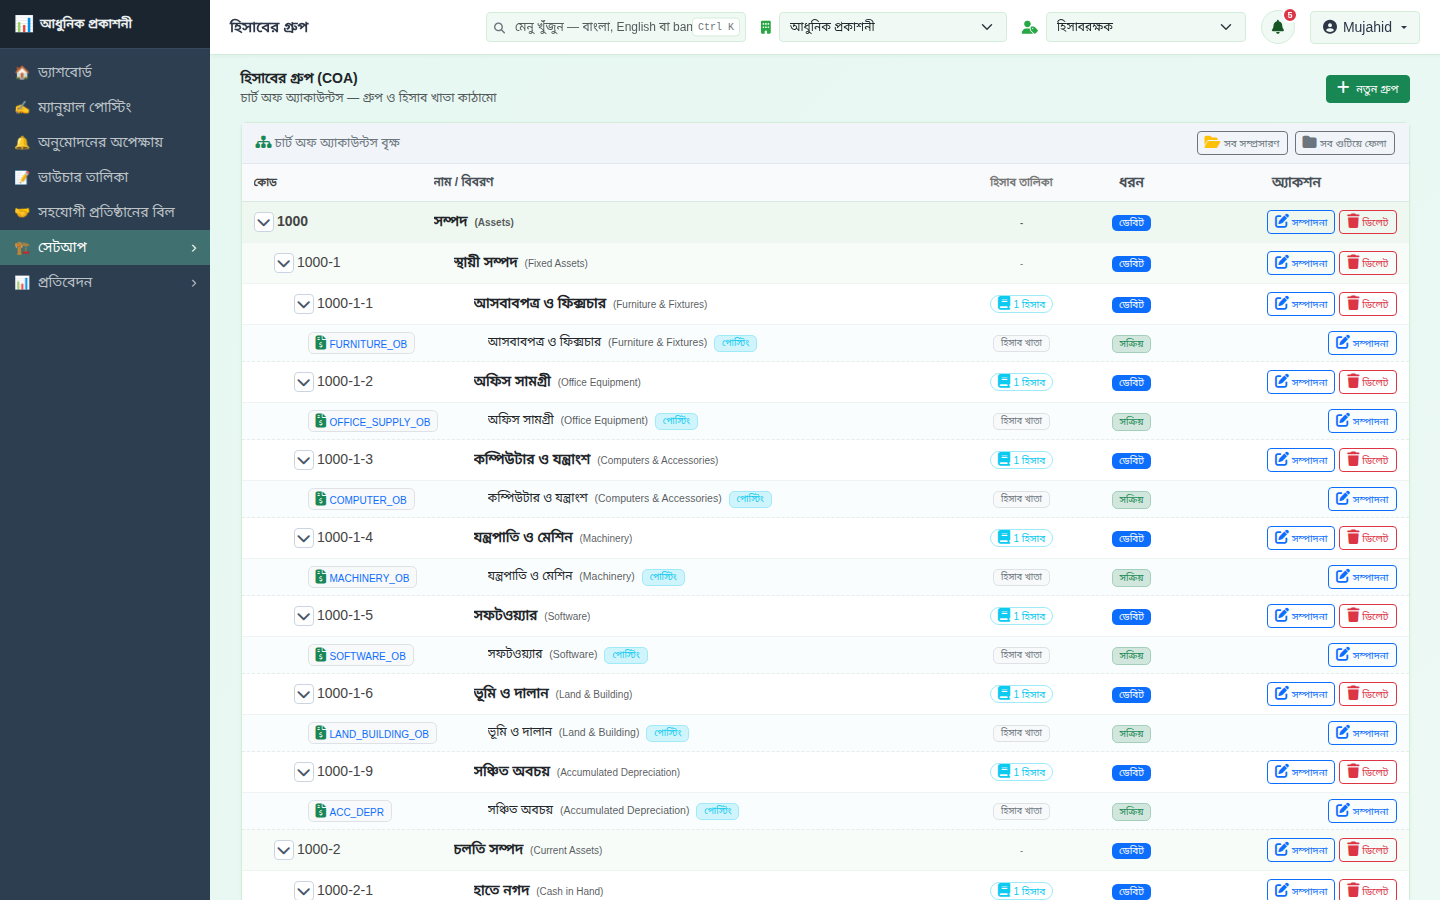Open সহযোগী প্রতিষ্ঠানের বিল in sidebar
The width and height of the screenshot is (1440, 900).
tap(105, 212)
